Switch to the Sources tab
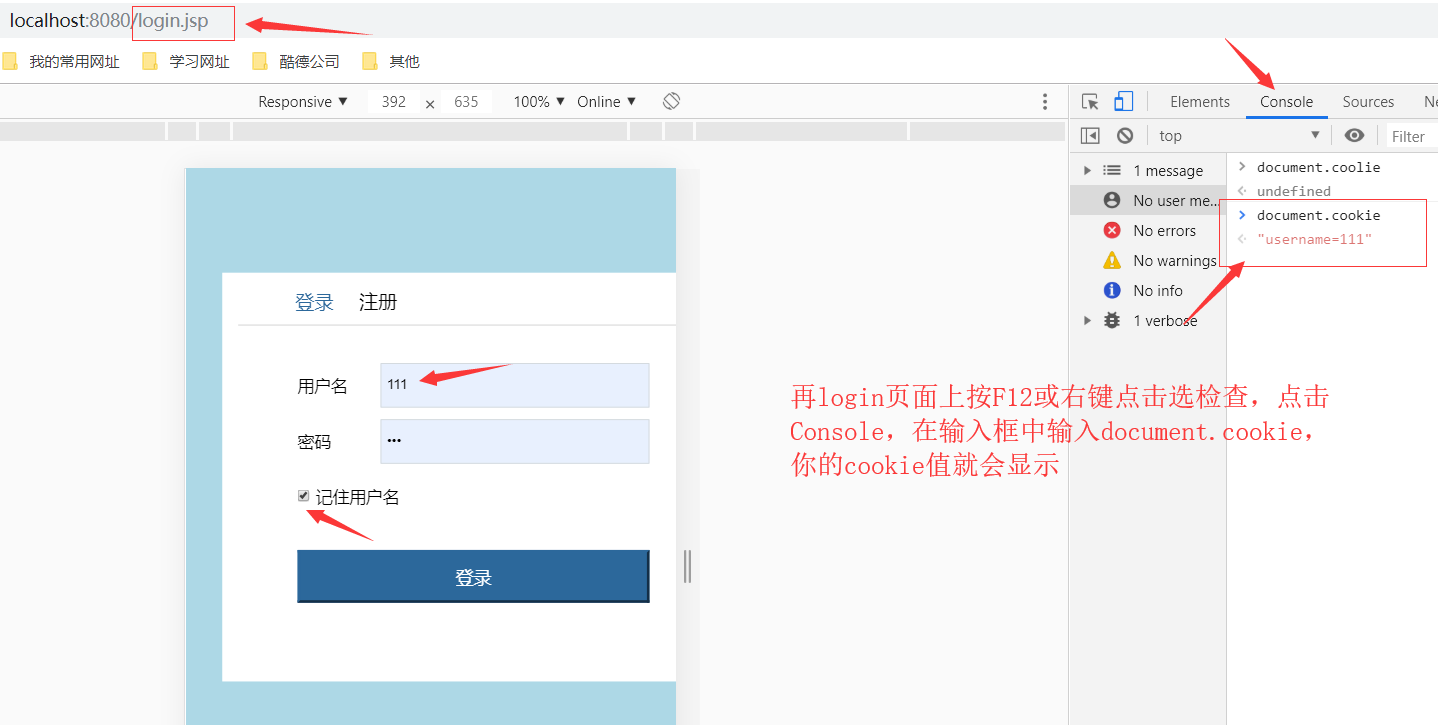 coord(1368,101)
